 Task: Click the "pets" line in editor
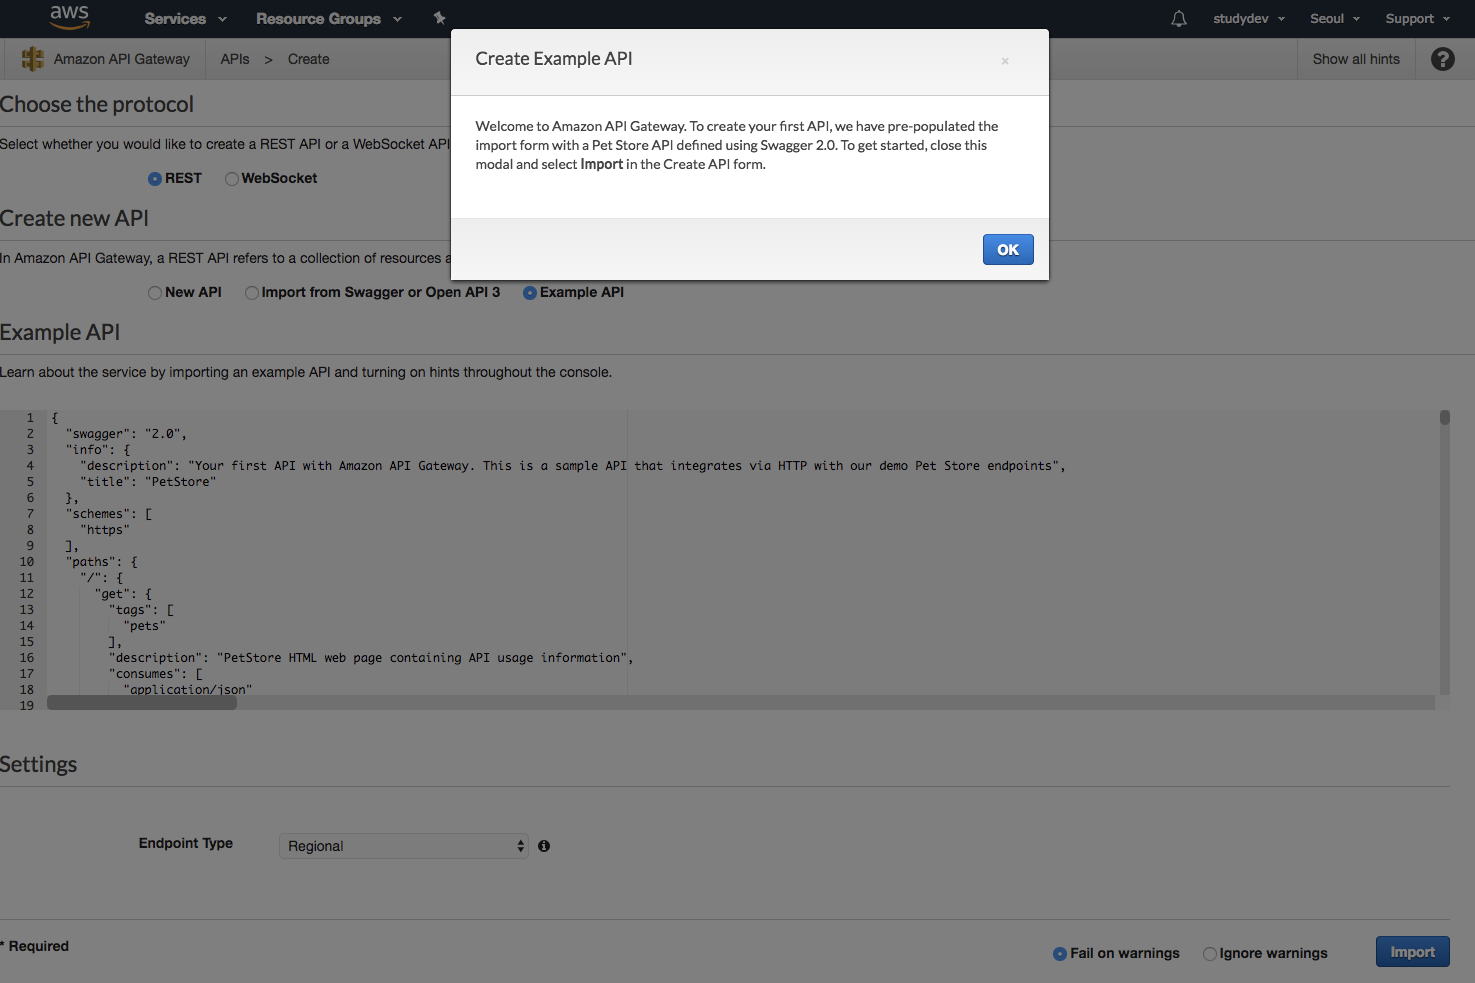pos(144,626)
